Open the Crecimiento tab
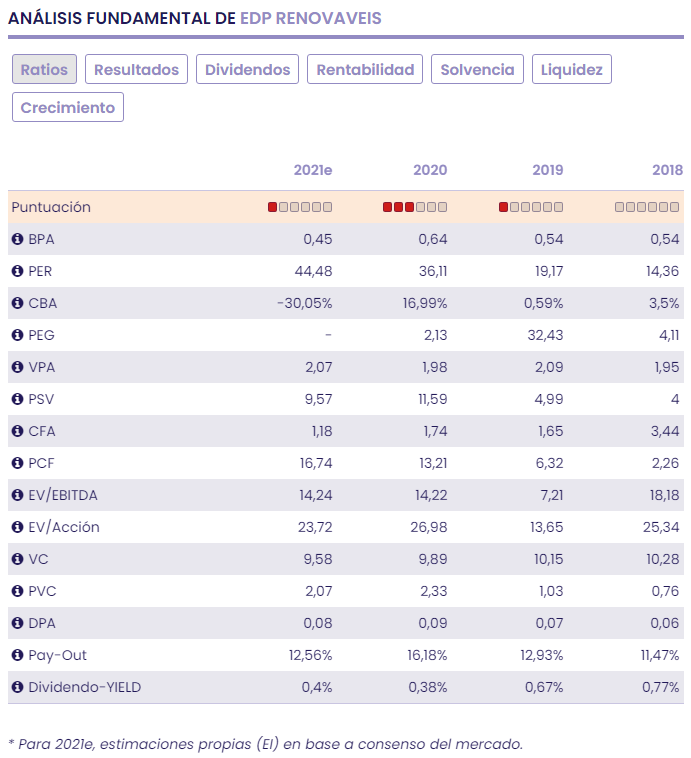This screenshot has width=691, height=758. (x=68, y=107)
